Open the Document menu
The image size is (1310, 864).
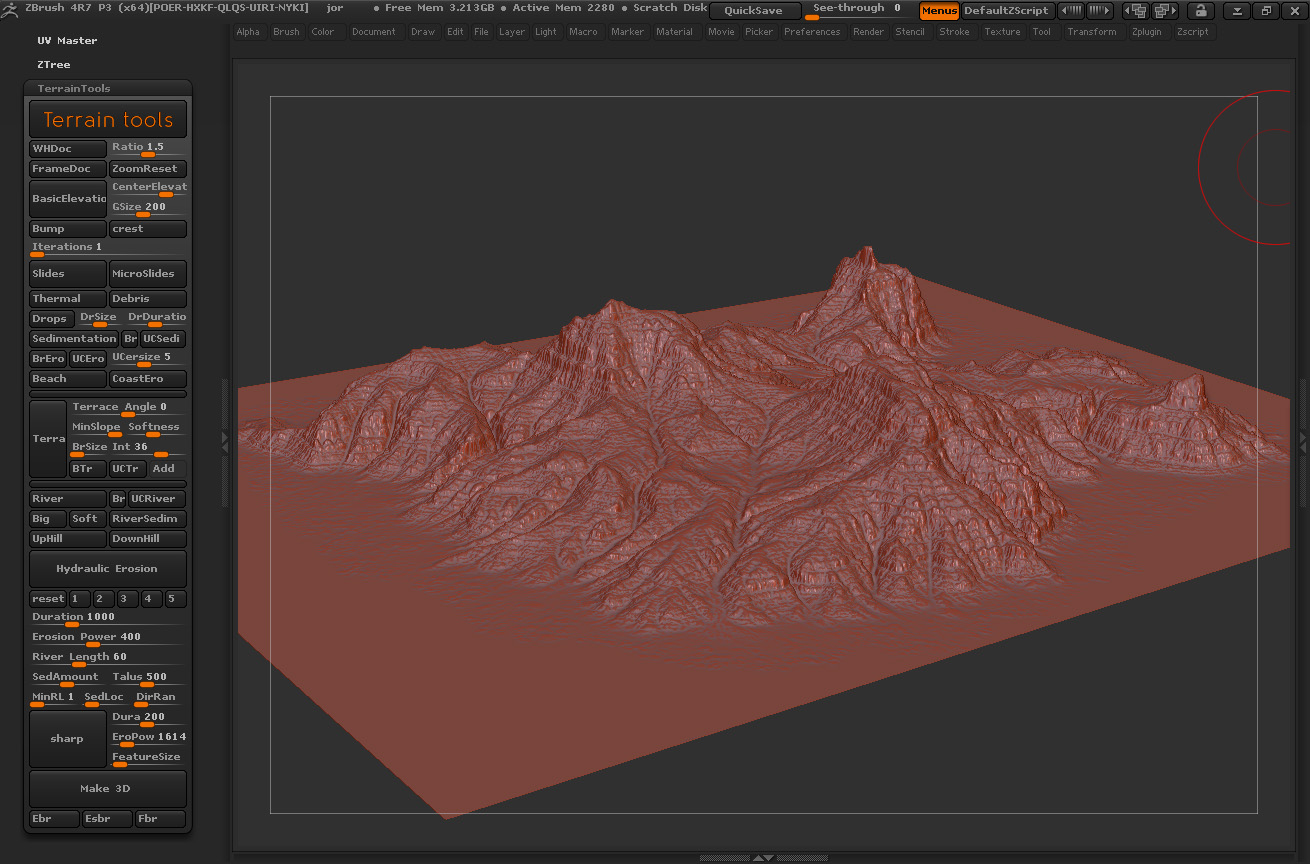click(374, 32)
